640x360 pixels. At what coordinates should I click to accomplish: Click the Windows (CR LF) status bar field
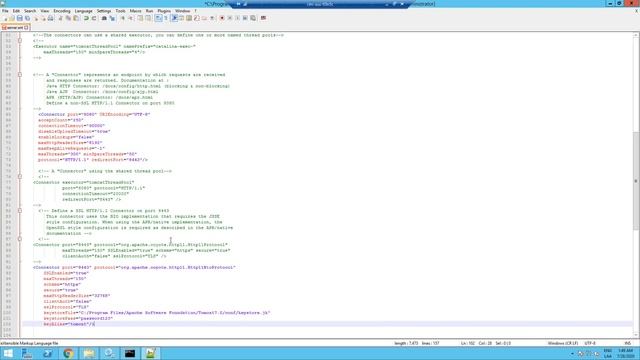point(563,343)
